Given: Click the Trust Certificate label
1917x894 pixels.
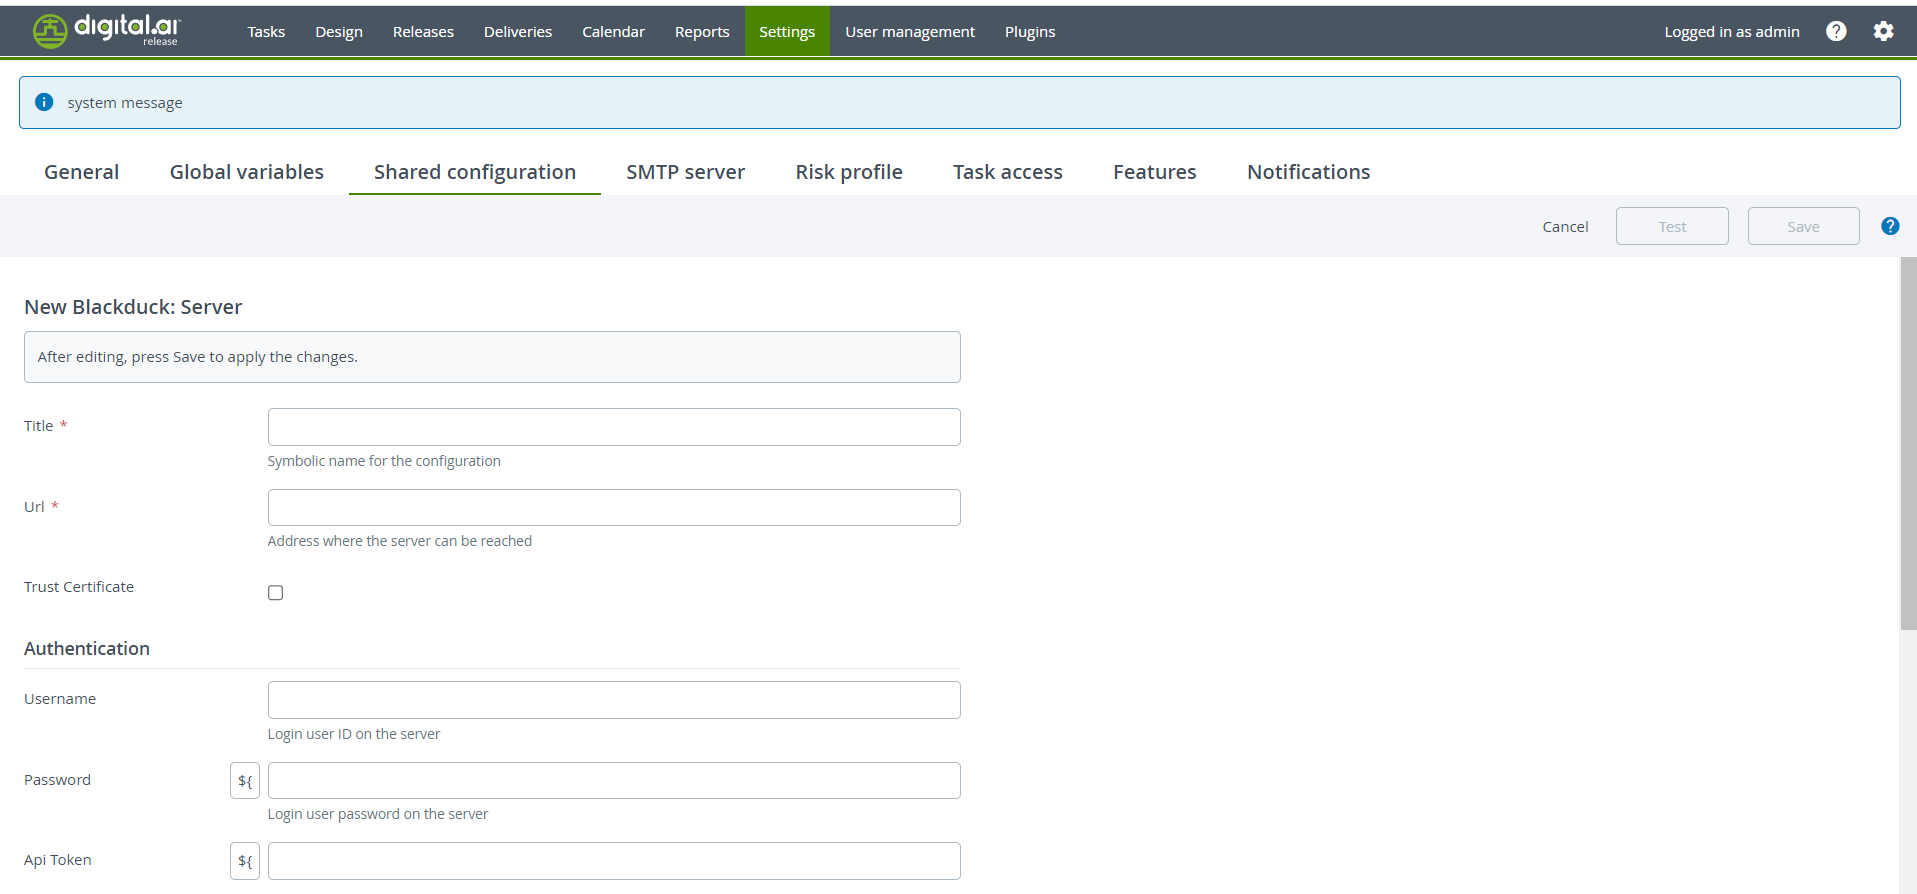Looking at the screenshot, I should [x=79, y=587].
